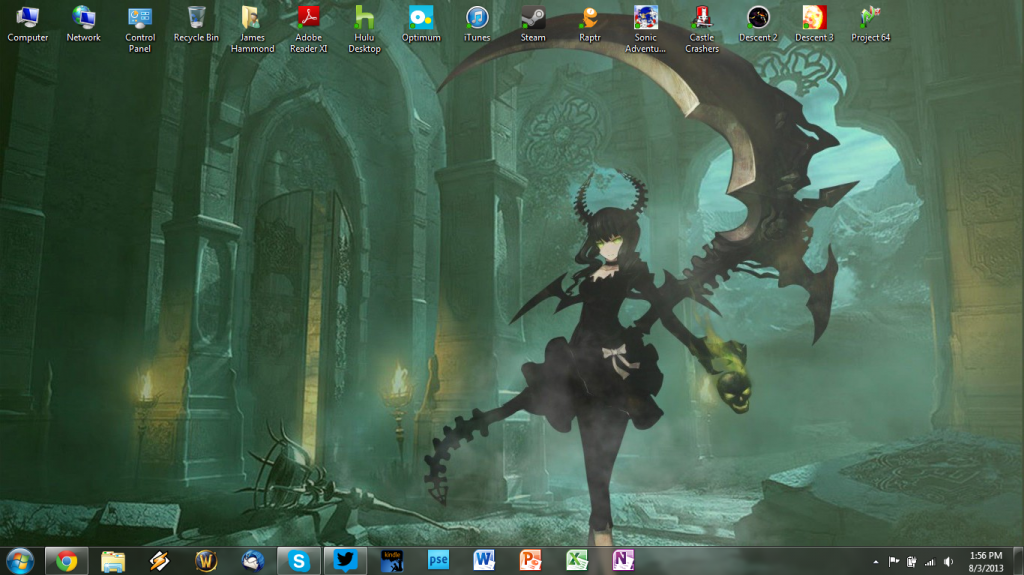The width and height of the screenshot is (1024, 575).
Task: Switch to Google Chrome in the taskbar
Action: click(67, 561)
